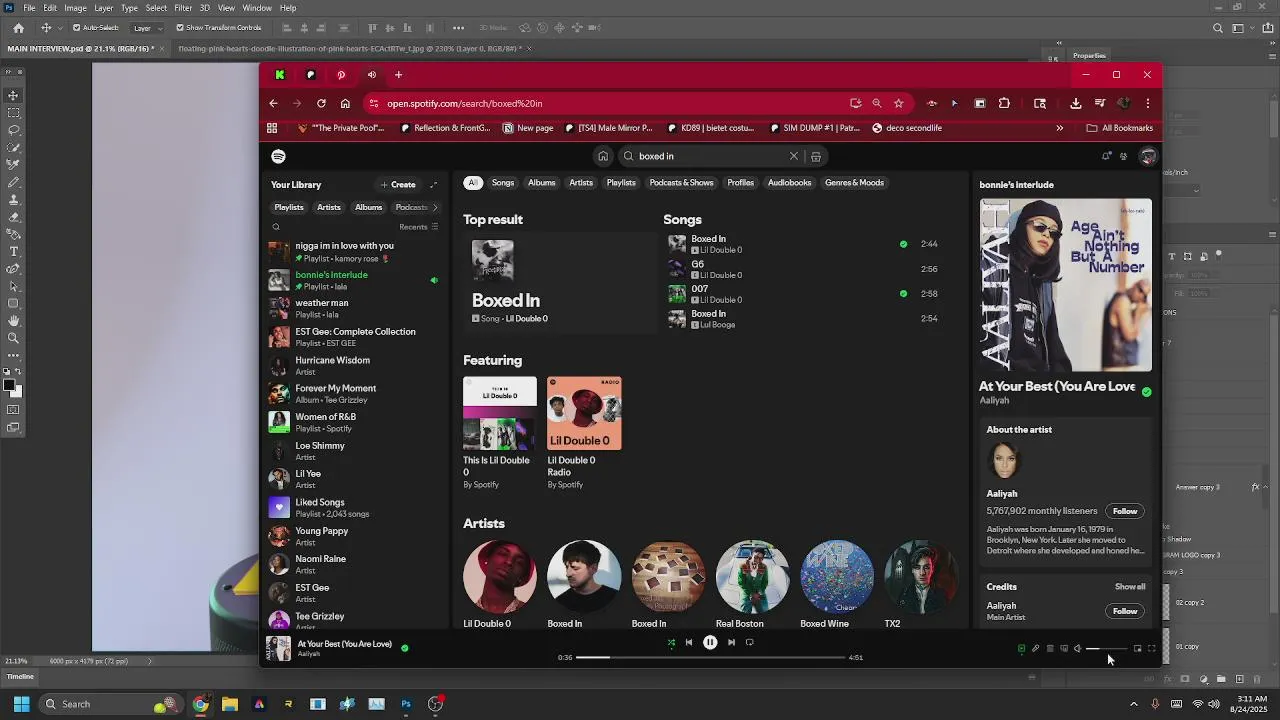Select Albums filter tab in search results
Image resolution: width=1280 pixels, height=720 pixels.
pos(542,183)
